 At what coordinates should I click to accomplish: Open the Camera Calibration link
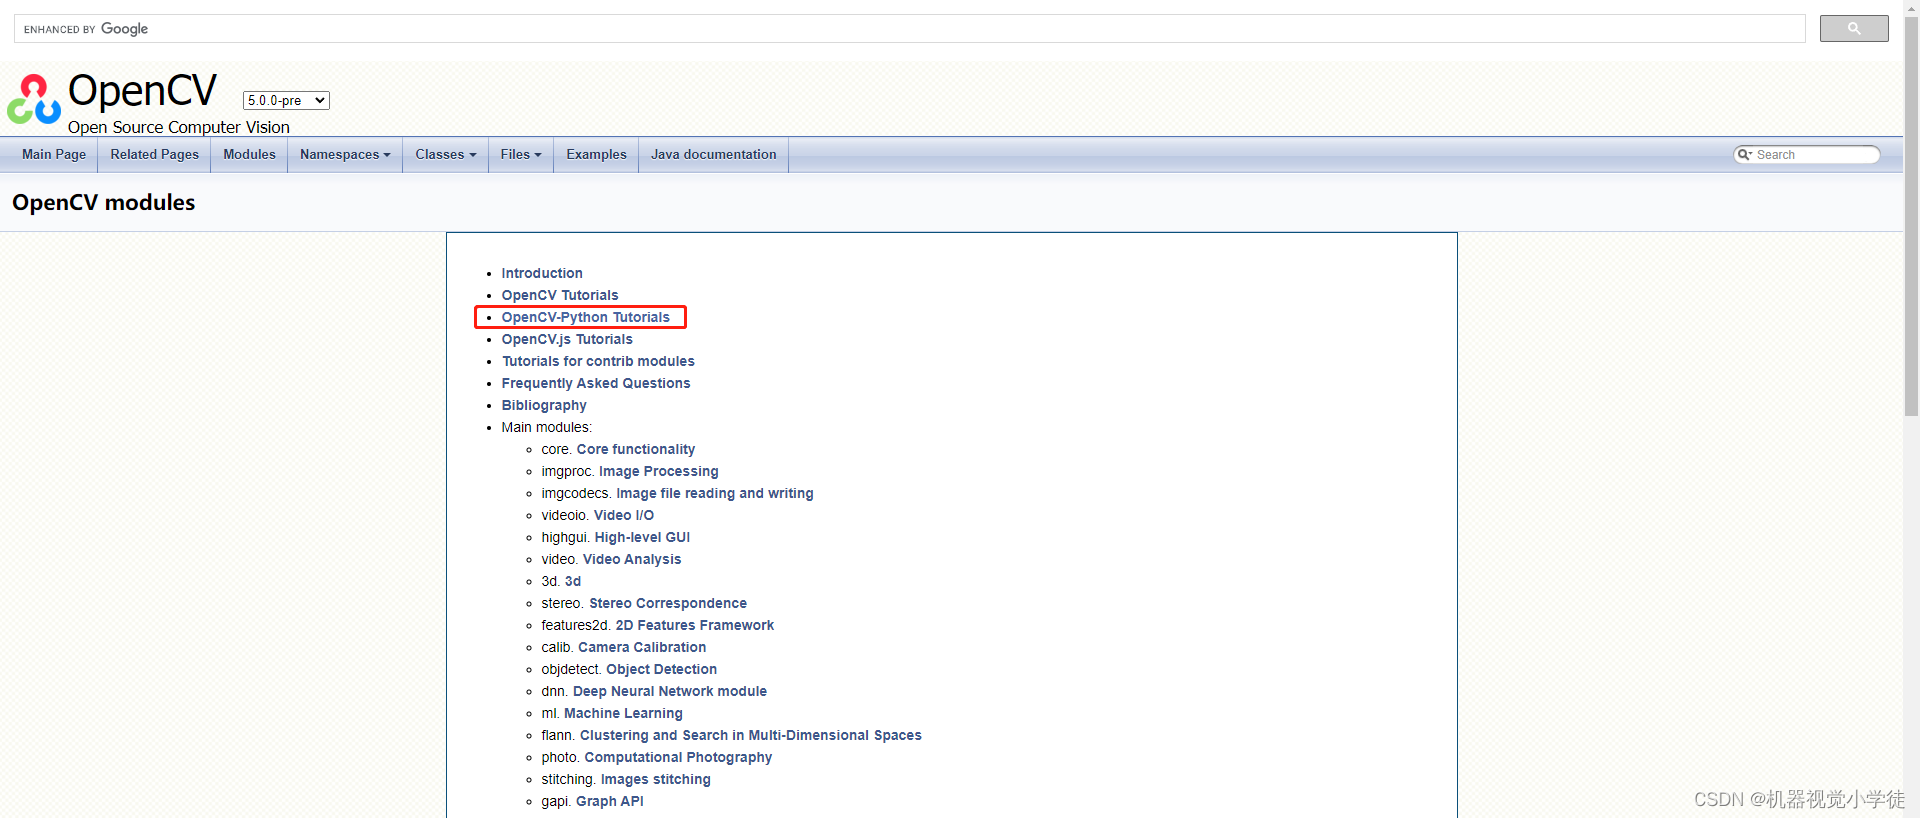pos(642,647)
